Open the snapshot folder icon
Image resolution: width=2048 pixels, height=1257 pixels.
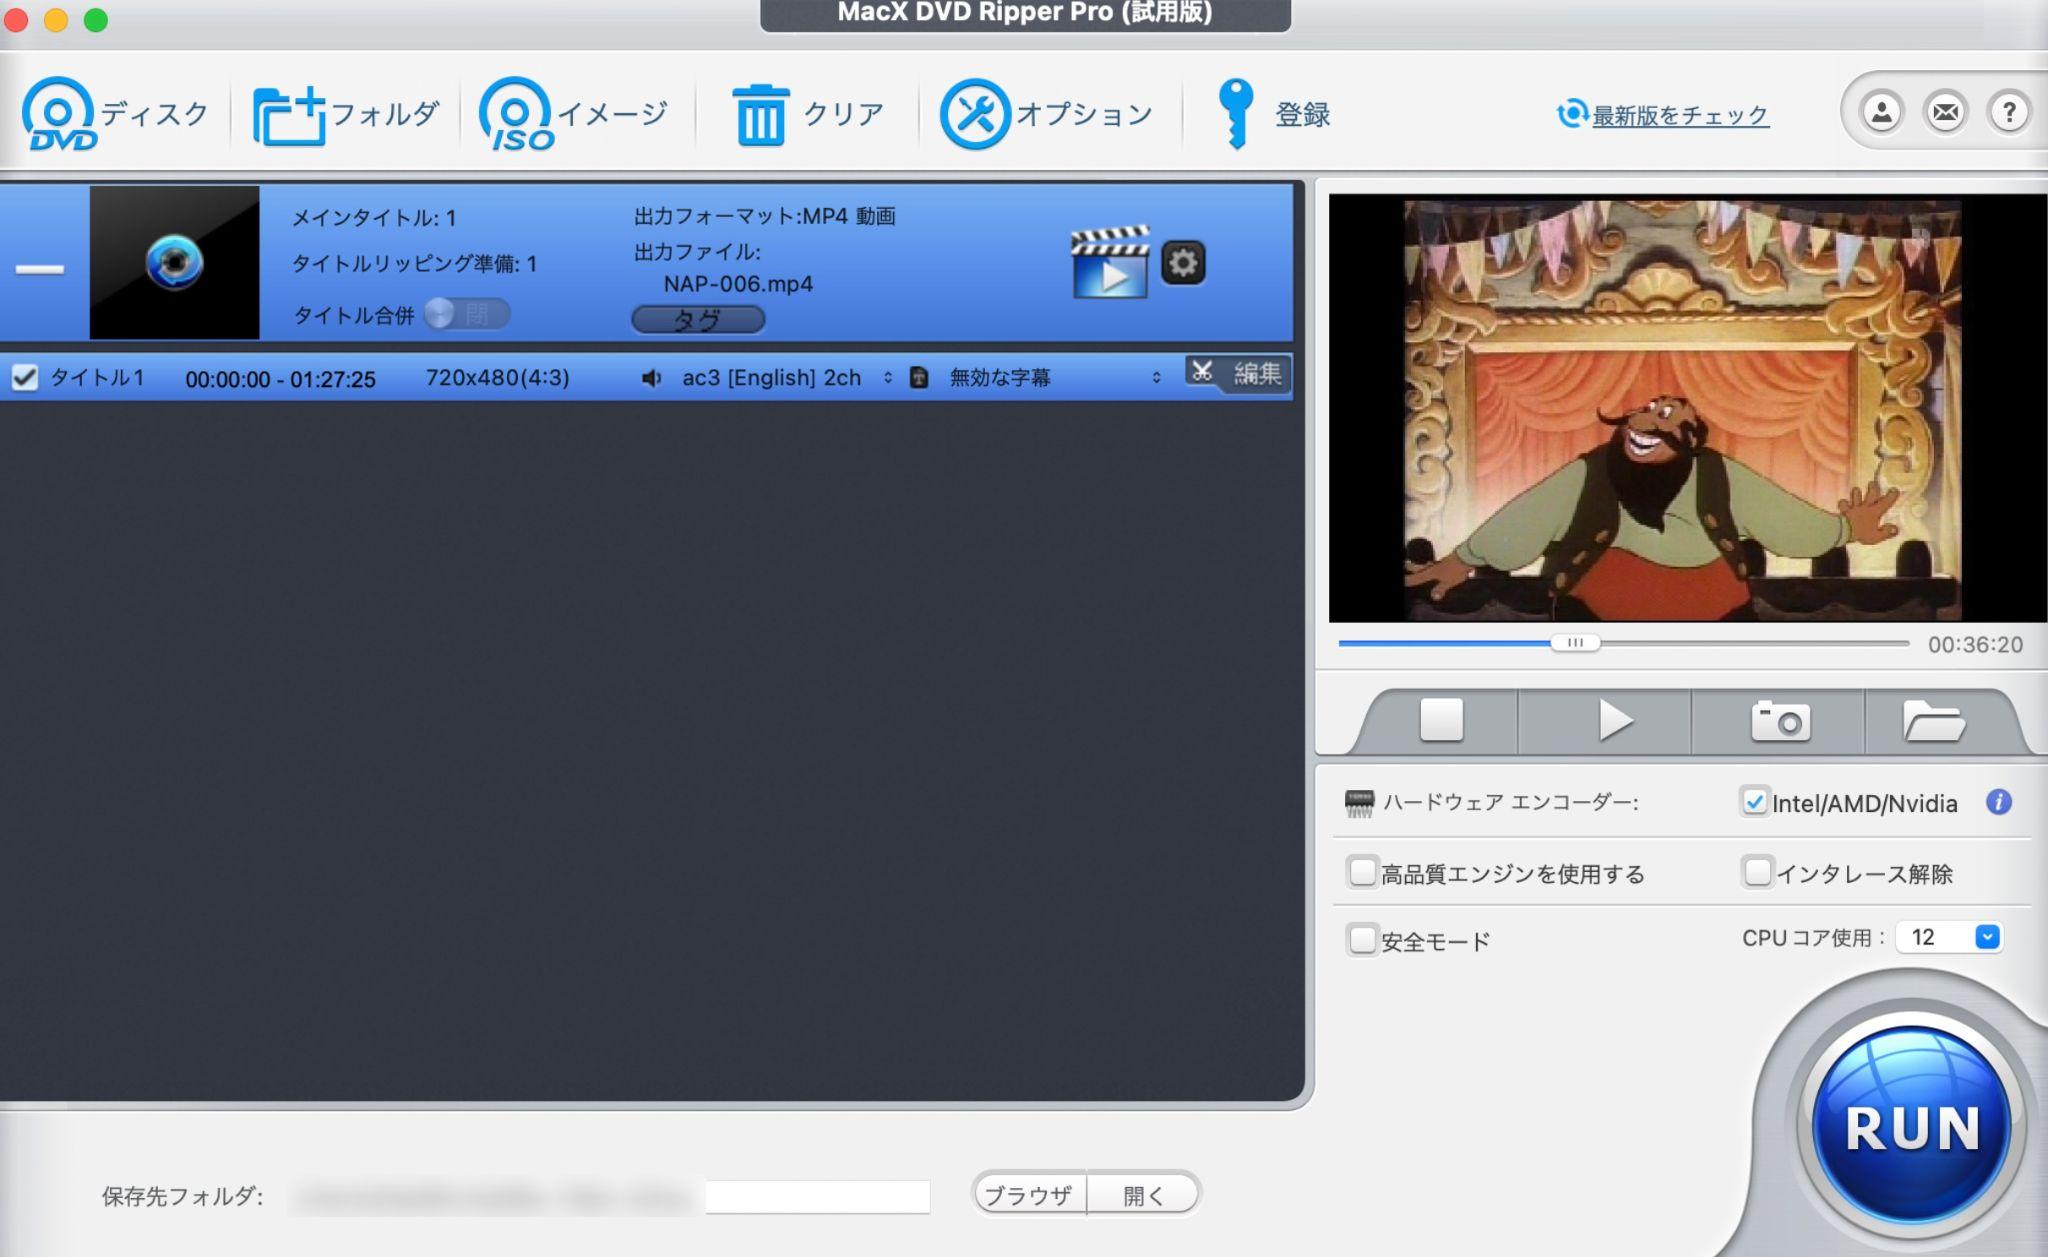point(1934,721)
